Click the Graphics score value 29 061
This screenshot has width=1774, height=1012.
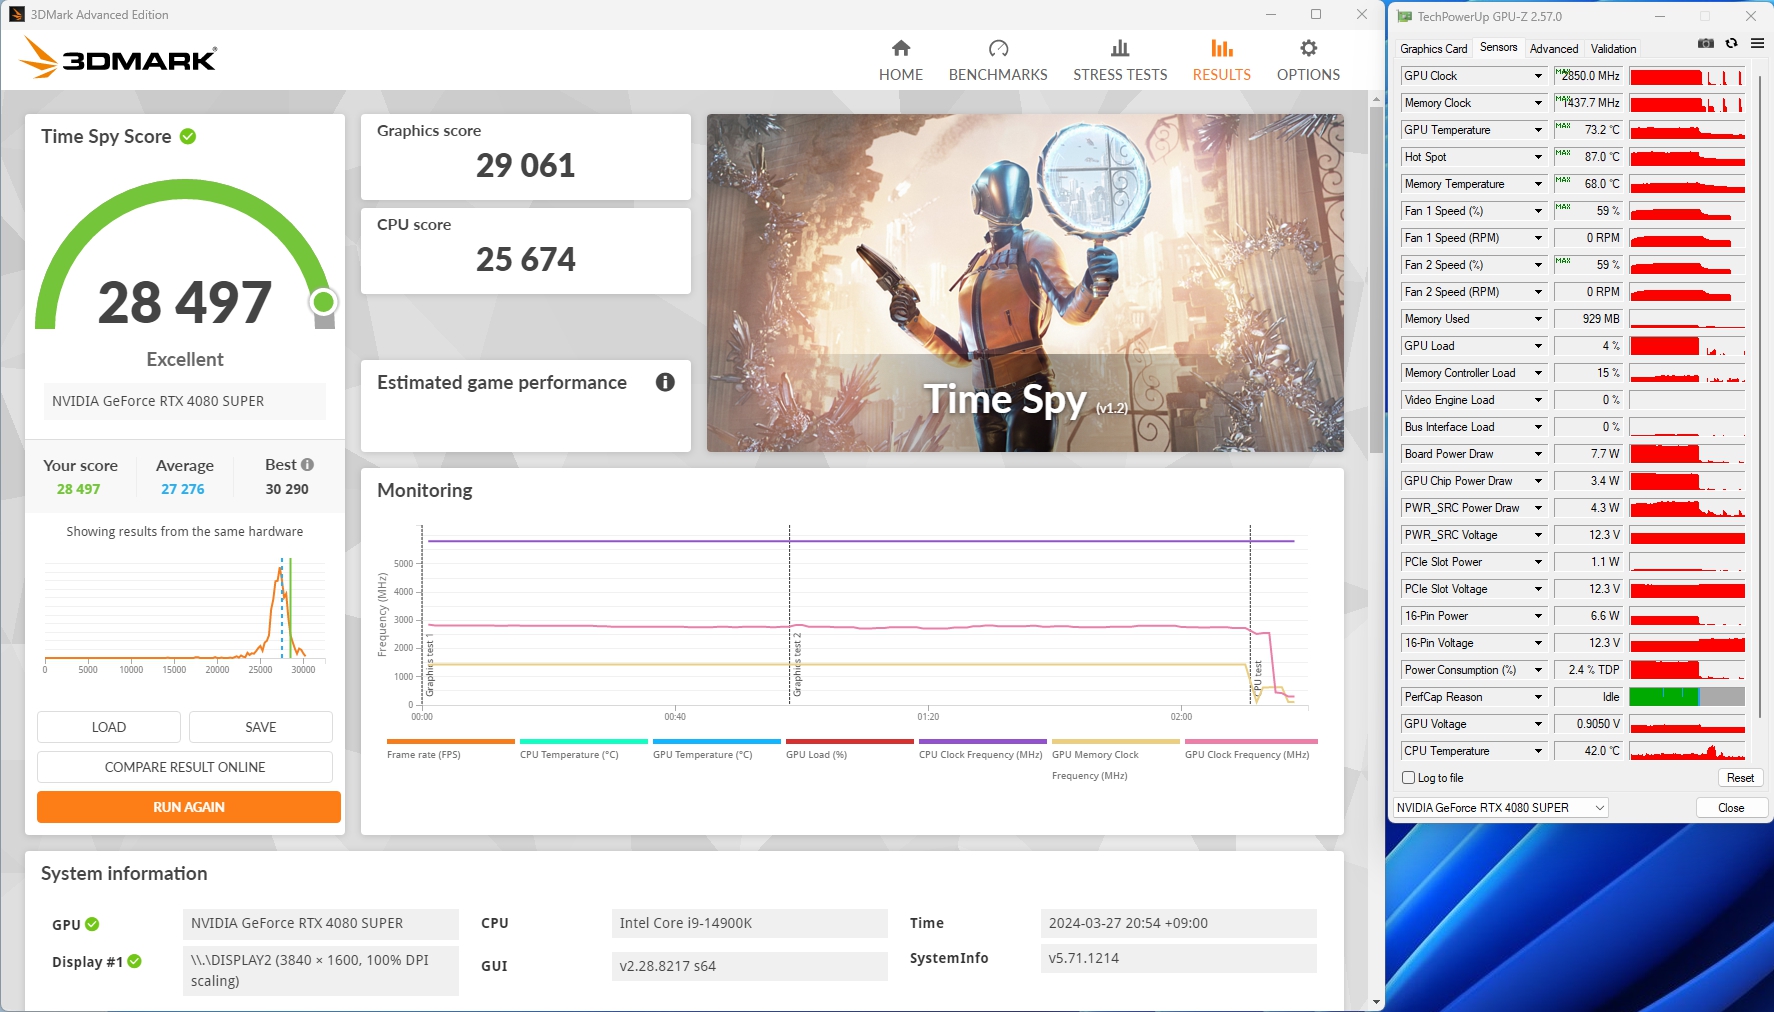526,165
